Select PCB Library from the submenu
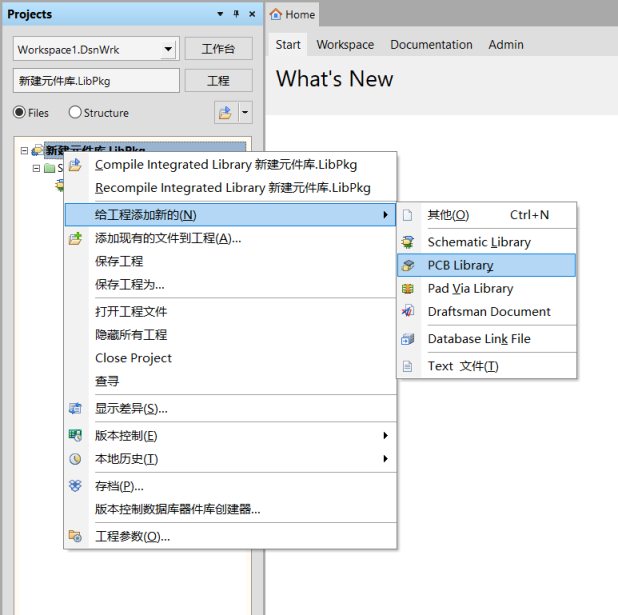 [487, 265]
